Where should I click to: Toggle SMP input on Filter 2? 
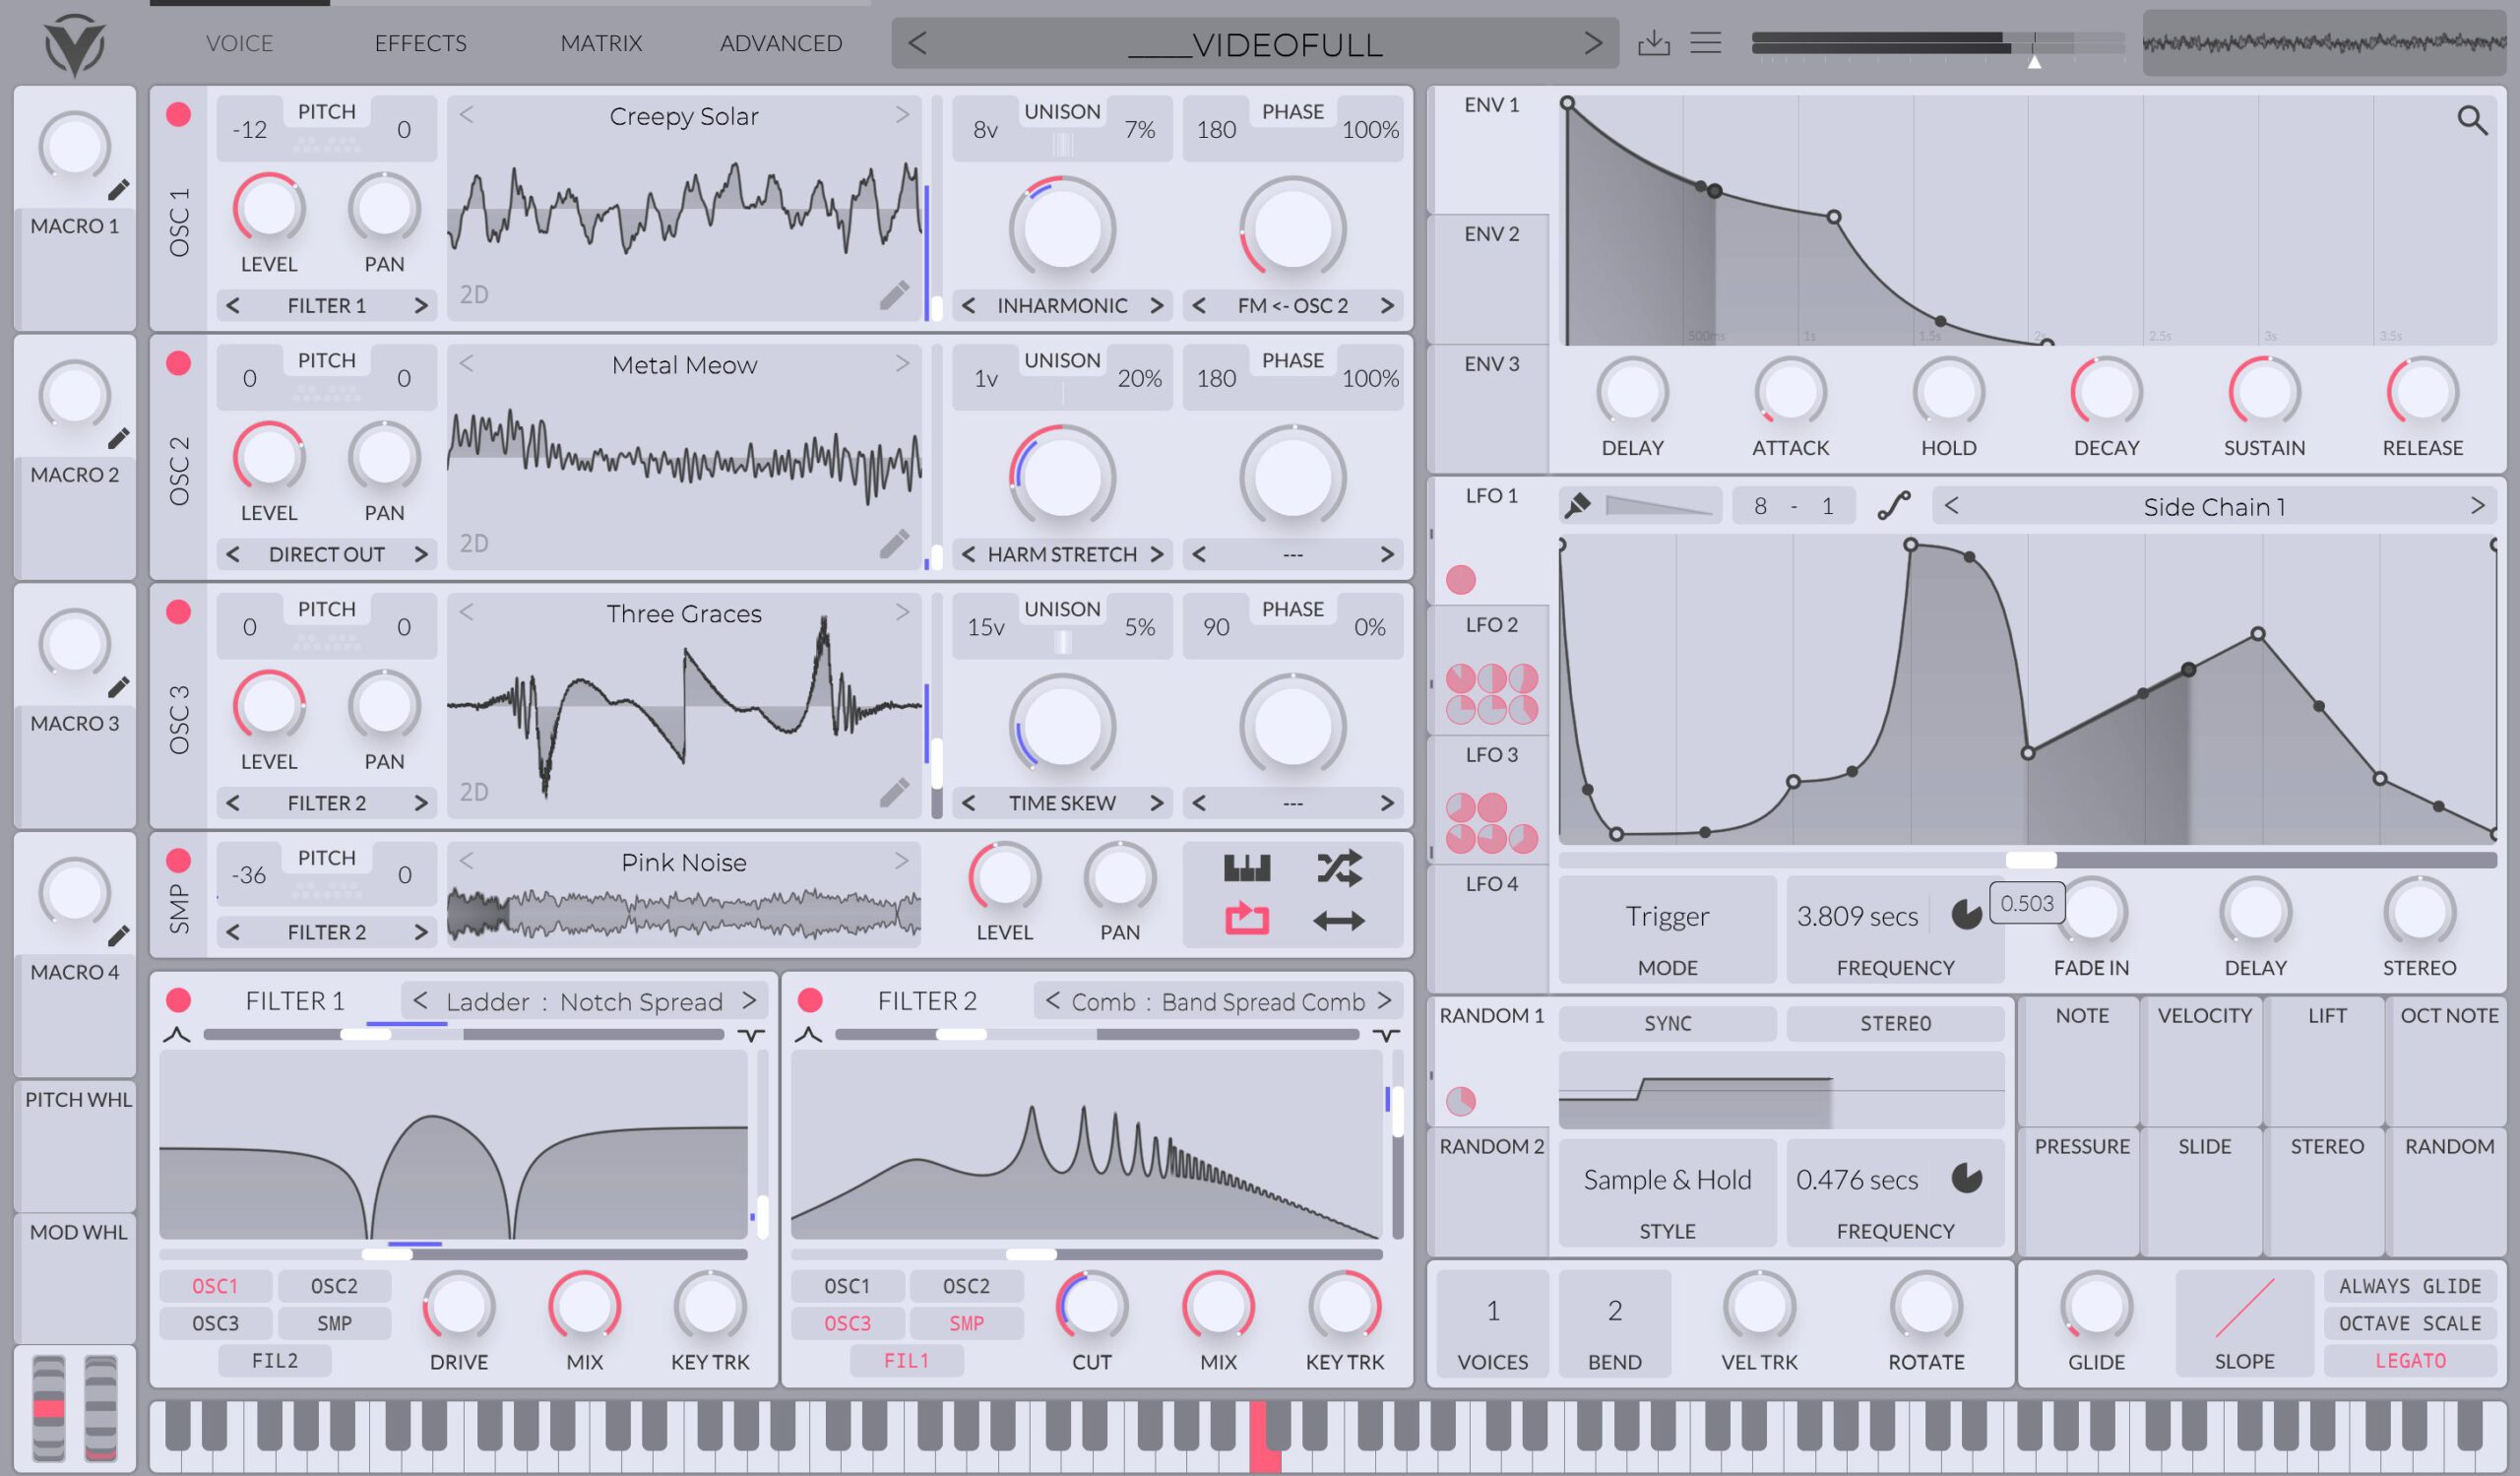point(966,1323)
